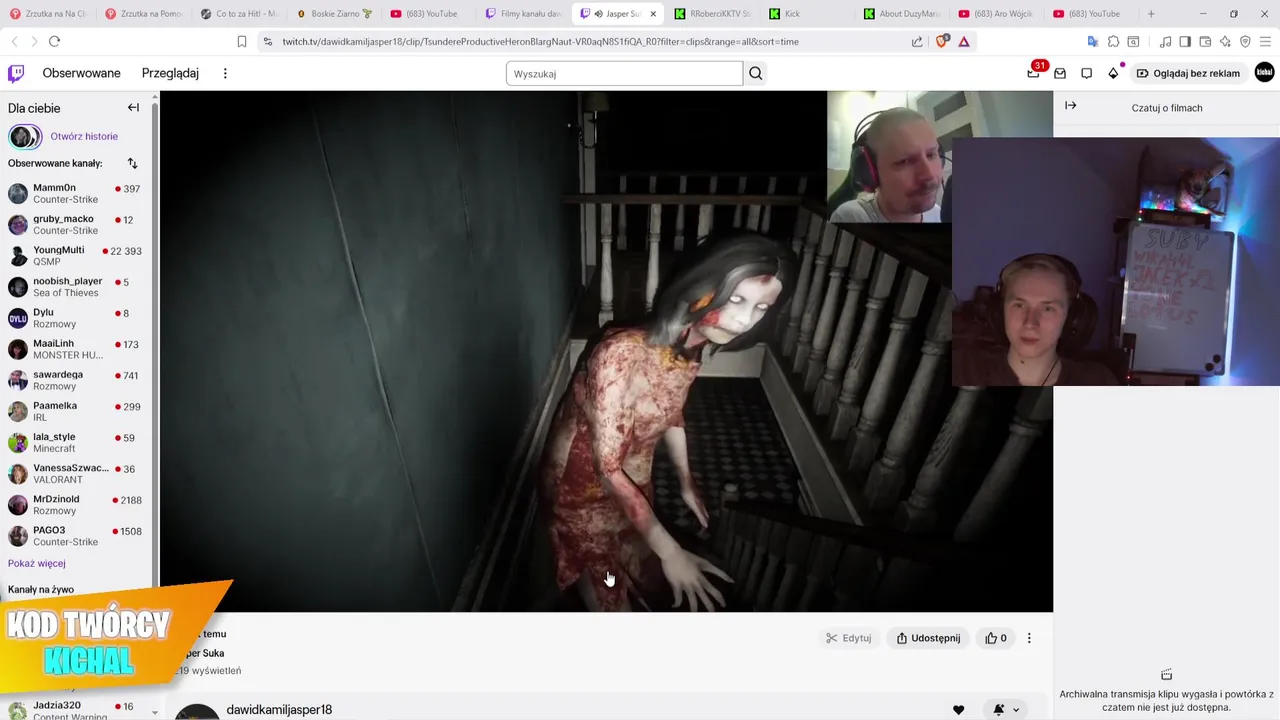
Task: Click Edytuj clip button
Action: pos(849,638)
